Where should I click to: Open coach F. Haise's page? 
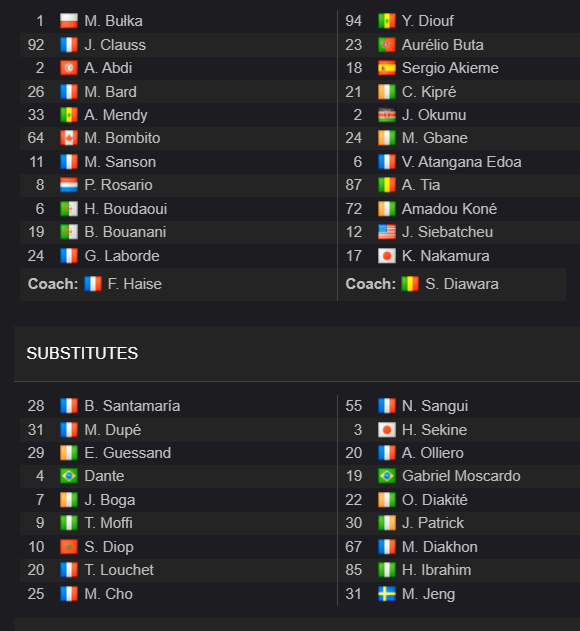(x=134, y=284)
